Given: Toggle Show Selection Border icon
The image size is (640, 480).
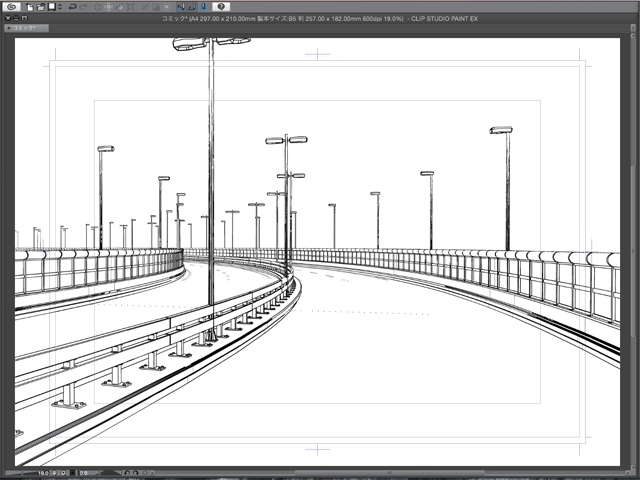Looking at the screenshot, I should 167,7.
